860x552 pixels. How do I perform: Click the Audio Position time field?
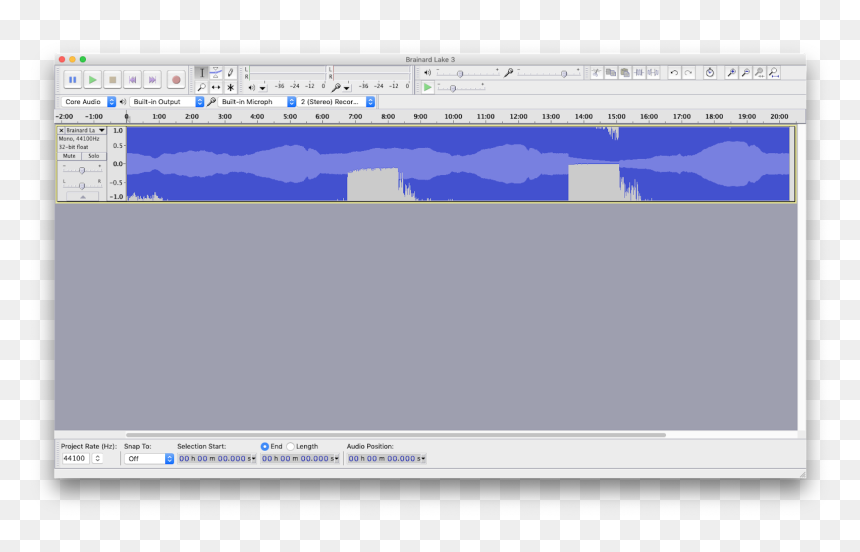click(387, 458)
